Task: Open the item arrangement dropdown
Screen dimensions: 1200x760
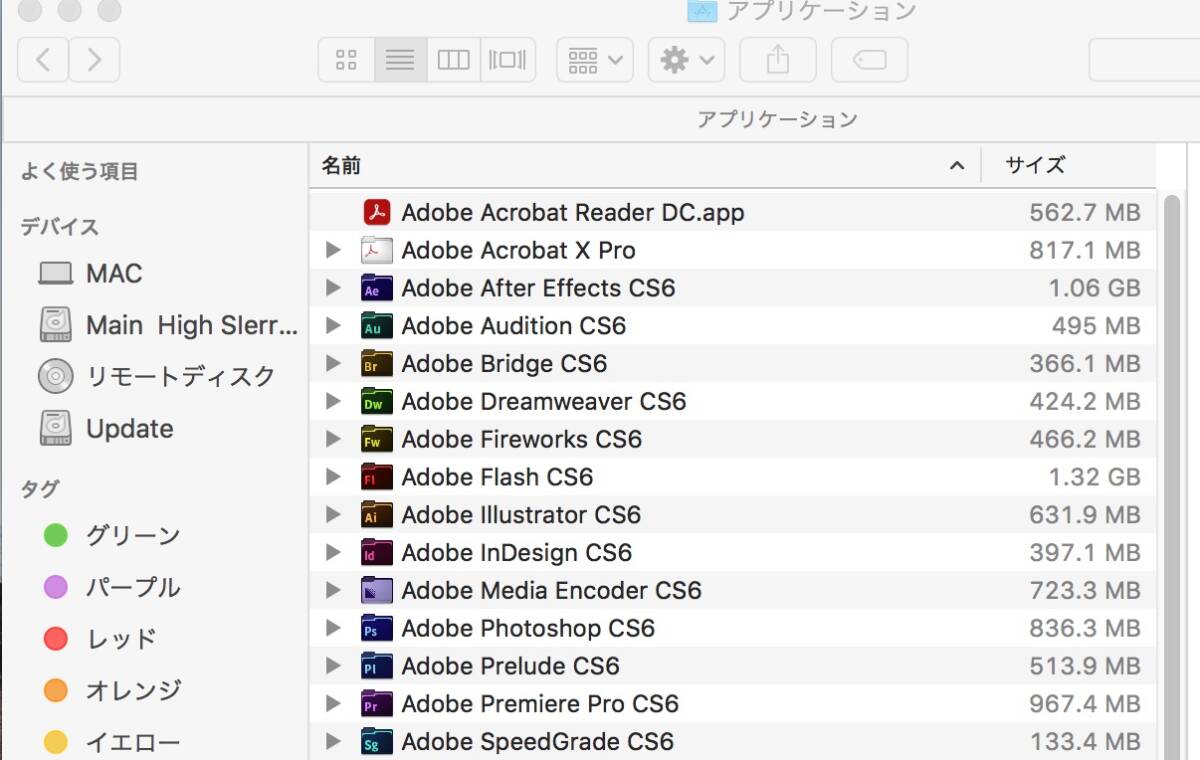Action: (594, 60)
